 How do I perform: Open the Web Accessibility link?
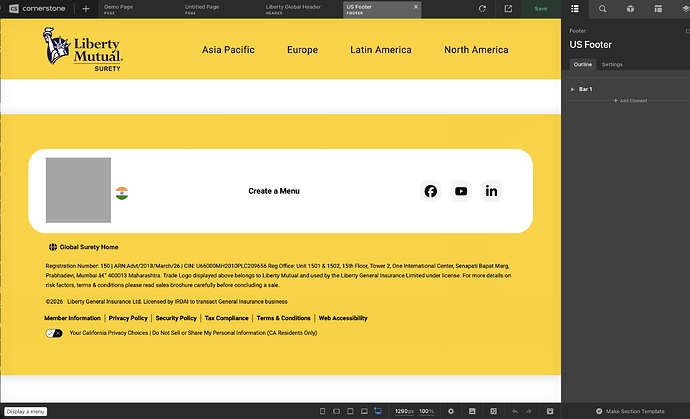pyautogui.click(x=343, y=318)
